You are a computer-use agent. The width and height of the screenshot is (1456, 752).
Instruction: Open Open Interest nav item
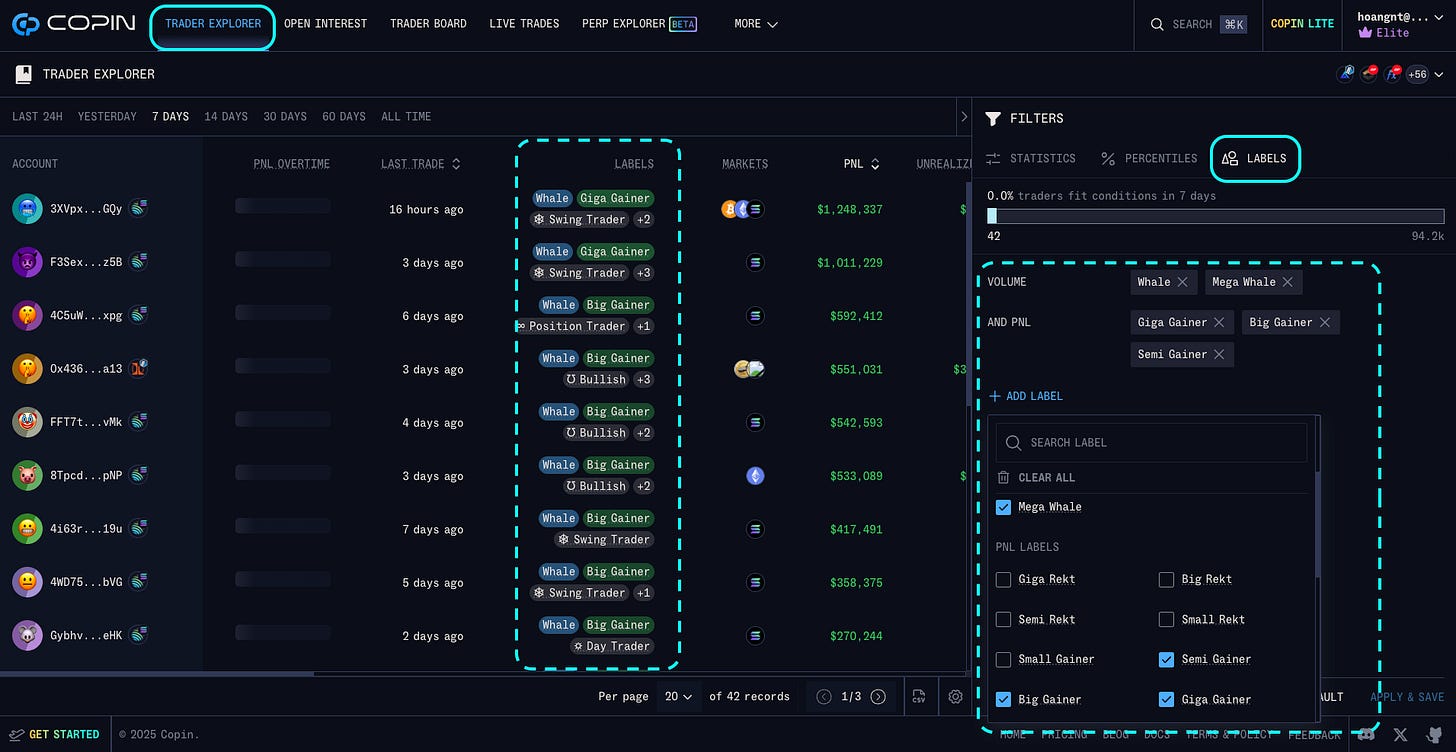tap(325, 24)
